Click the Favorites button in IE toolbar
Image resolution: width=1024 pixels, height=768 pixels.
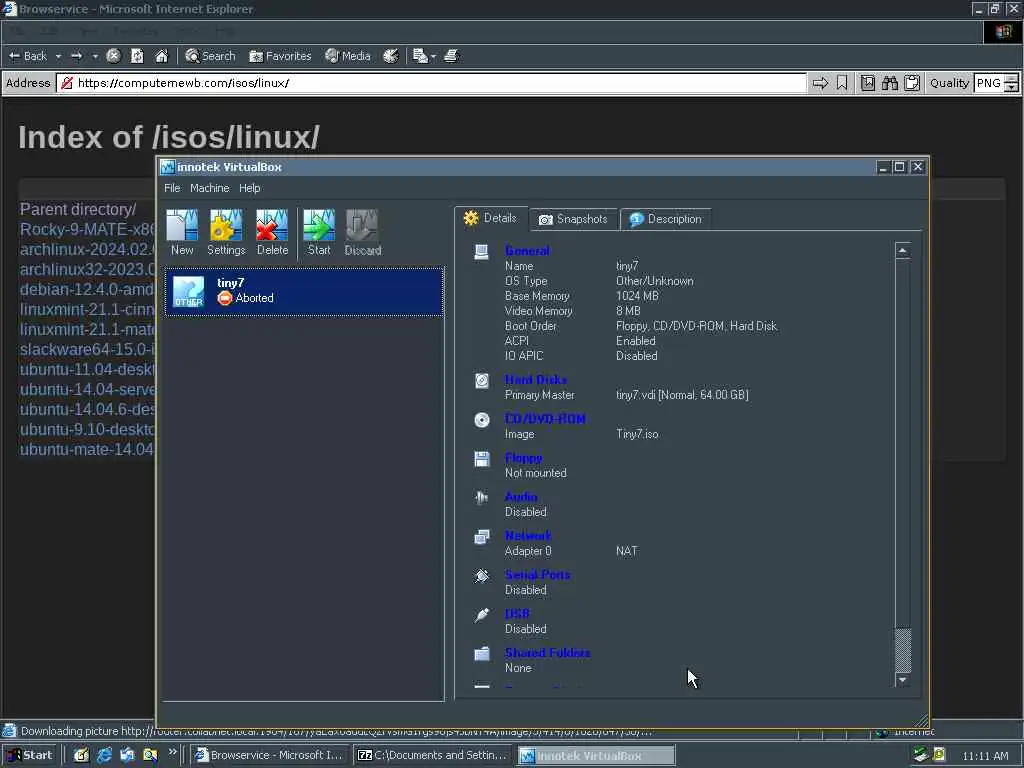pos(280,56)
